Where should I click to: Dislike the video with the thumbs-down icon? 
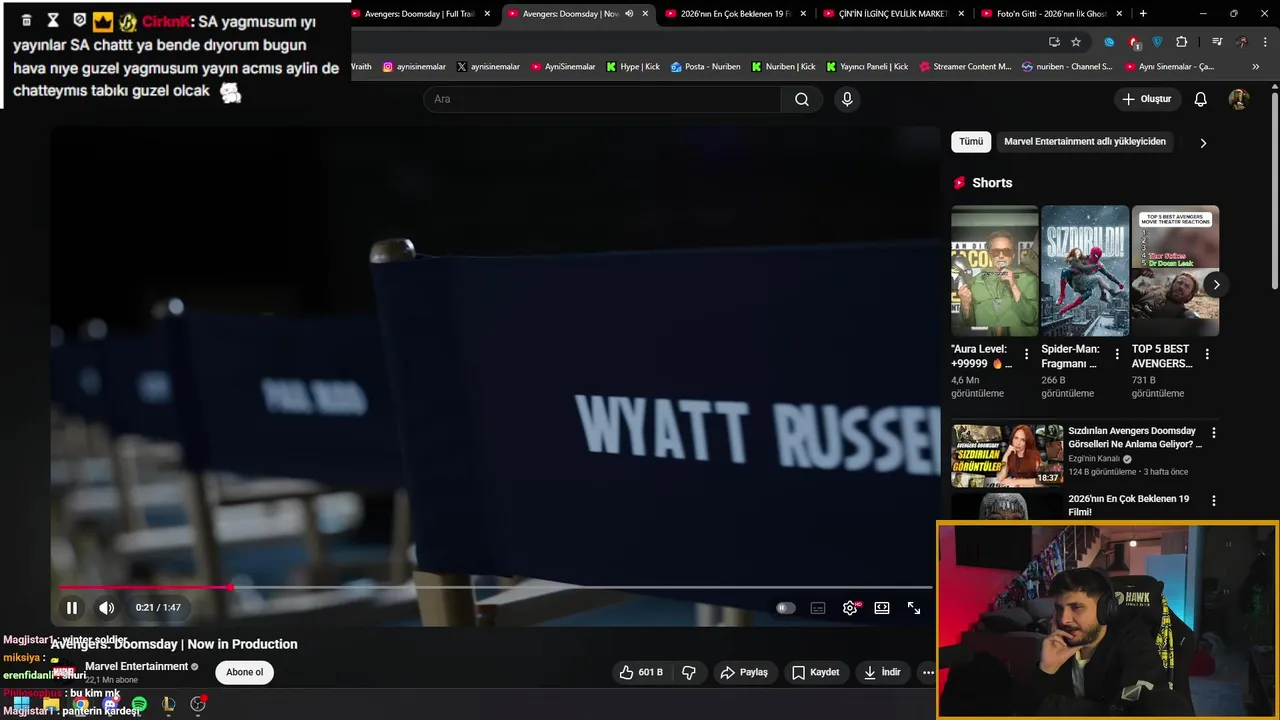click(688, 672)
